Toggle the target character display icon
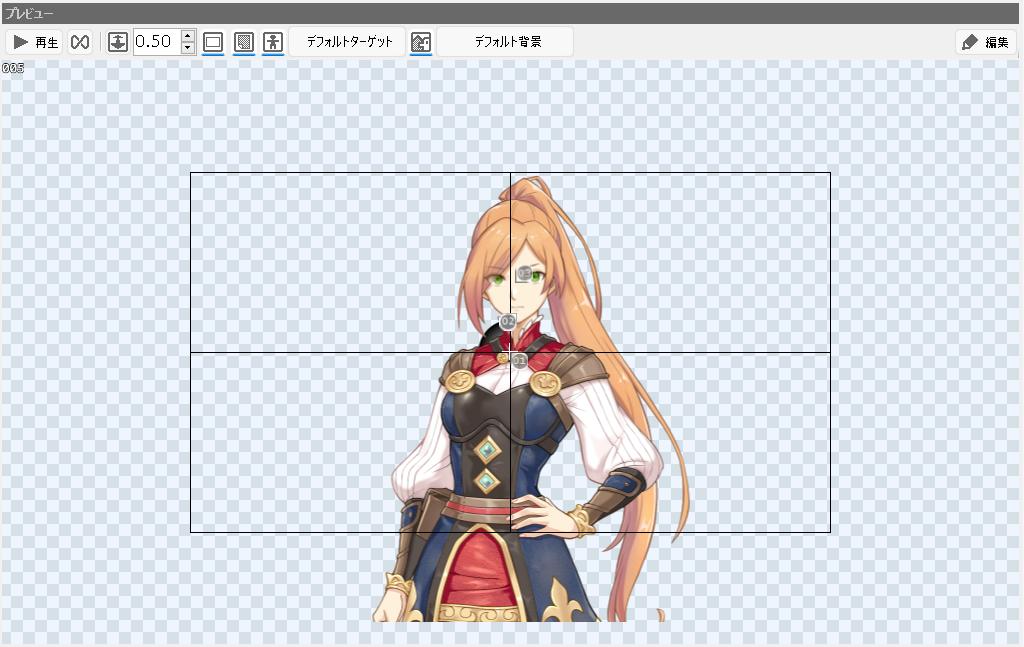Viewport: 1024px width, 647px height. coord(273,42)
